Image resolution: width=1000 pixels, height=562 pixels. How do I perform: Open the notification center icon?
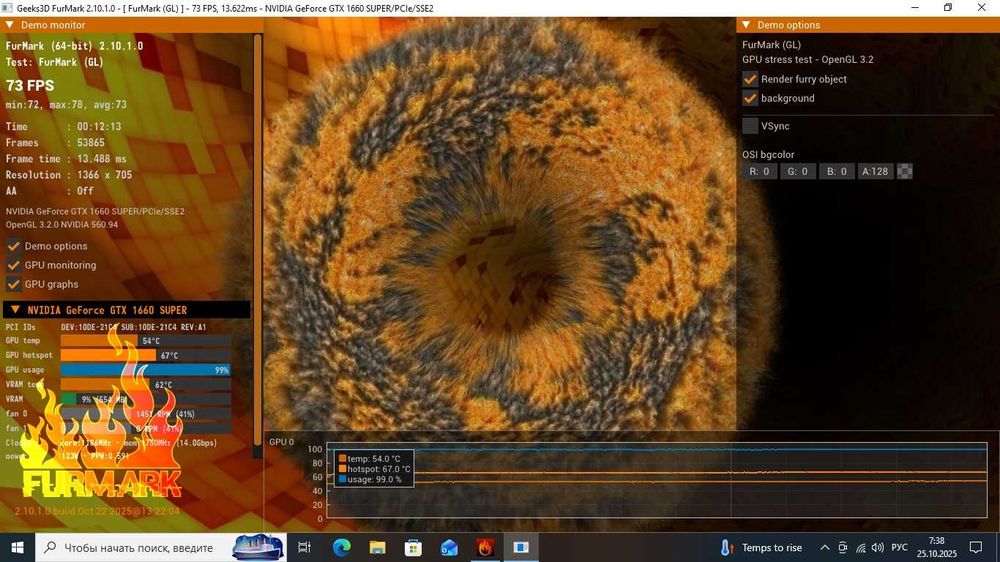pos(975,547)
